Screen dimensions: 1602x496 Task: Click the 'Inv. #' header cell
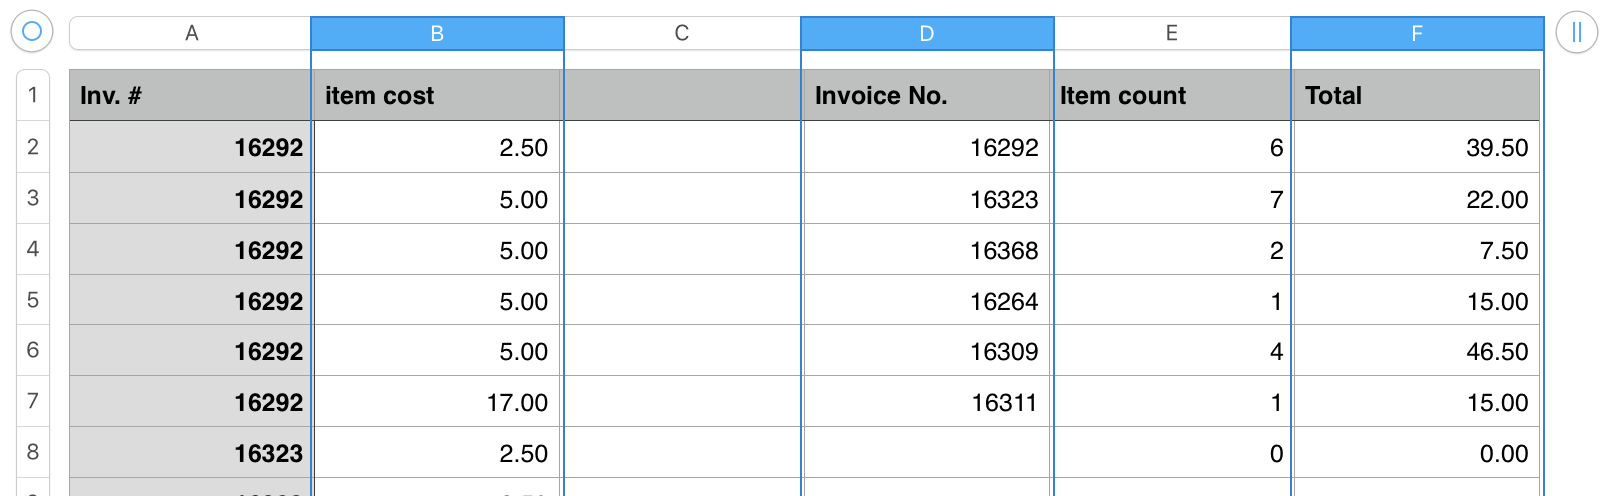tap(190, 95)
